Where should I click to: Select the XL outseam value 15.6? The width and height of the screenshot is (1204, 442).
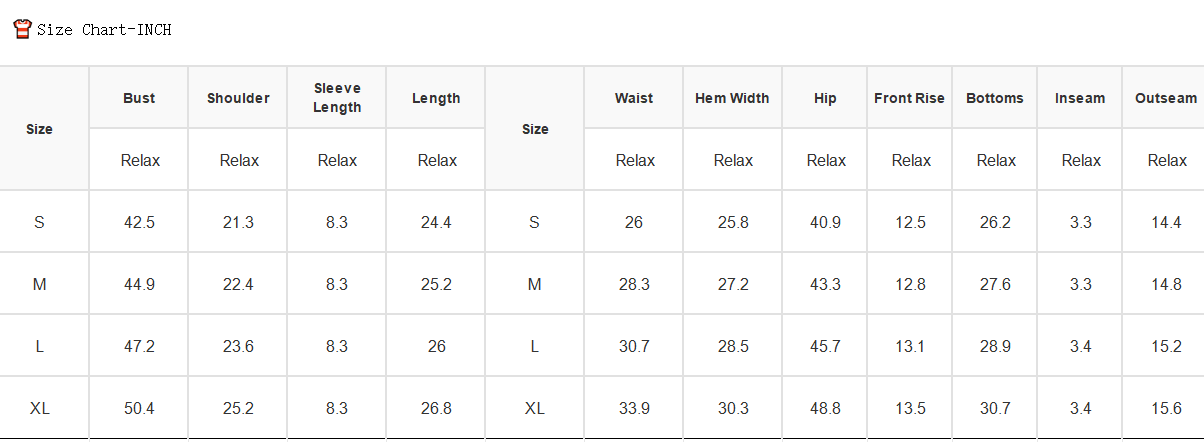[1166, 408]
